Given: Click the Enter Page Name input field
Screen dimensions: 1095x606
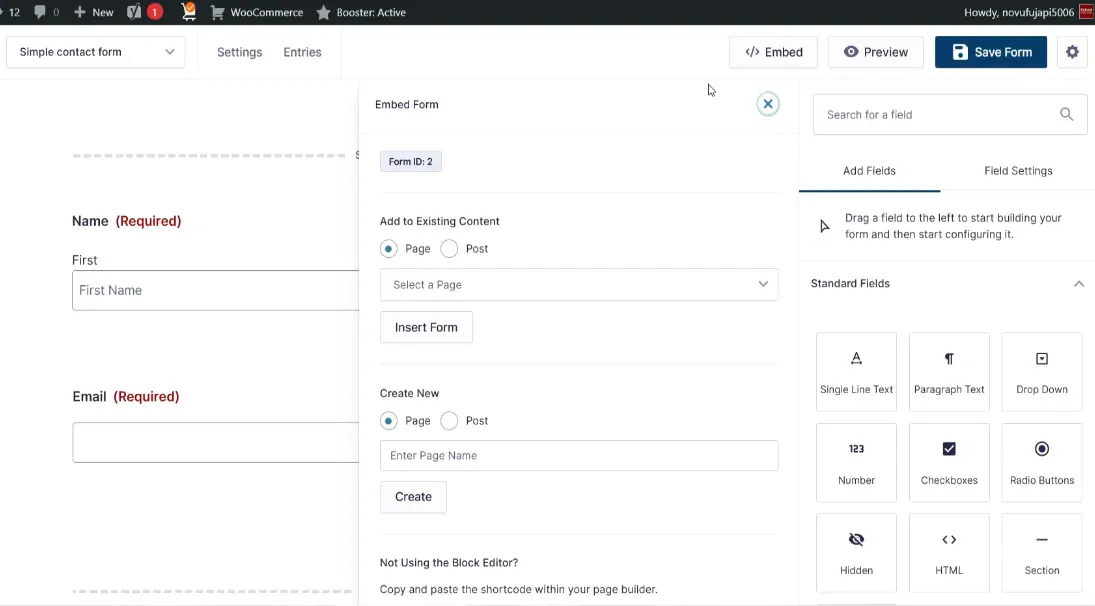Looking at the screenshot, I should [578, 456].
